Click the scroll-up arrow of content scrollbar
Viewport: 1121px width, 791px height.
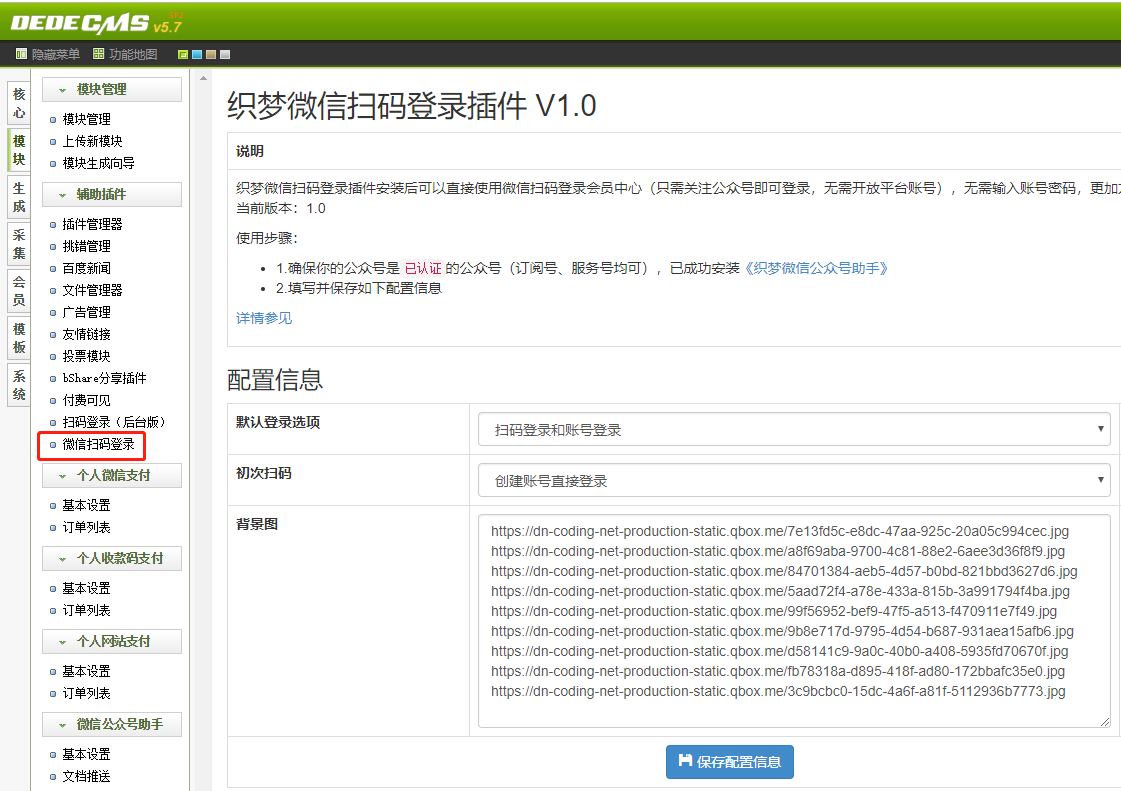(x=204, y=78)
